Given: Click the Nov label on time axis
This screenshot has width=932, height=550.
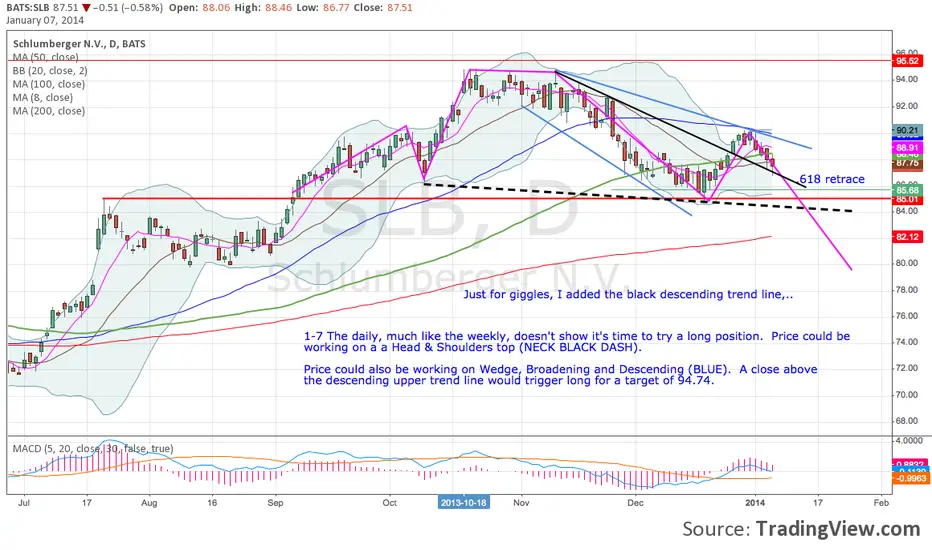Looking at the screenshot, I should [x=521, y=502].
